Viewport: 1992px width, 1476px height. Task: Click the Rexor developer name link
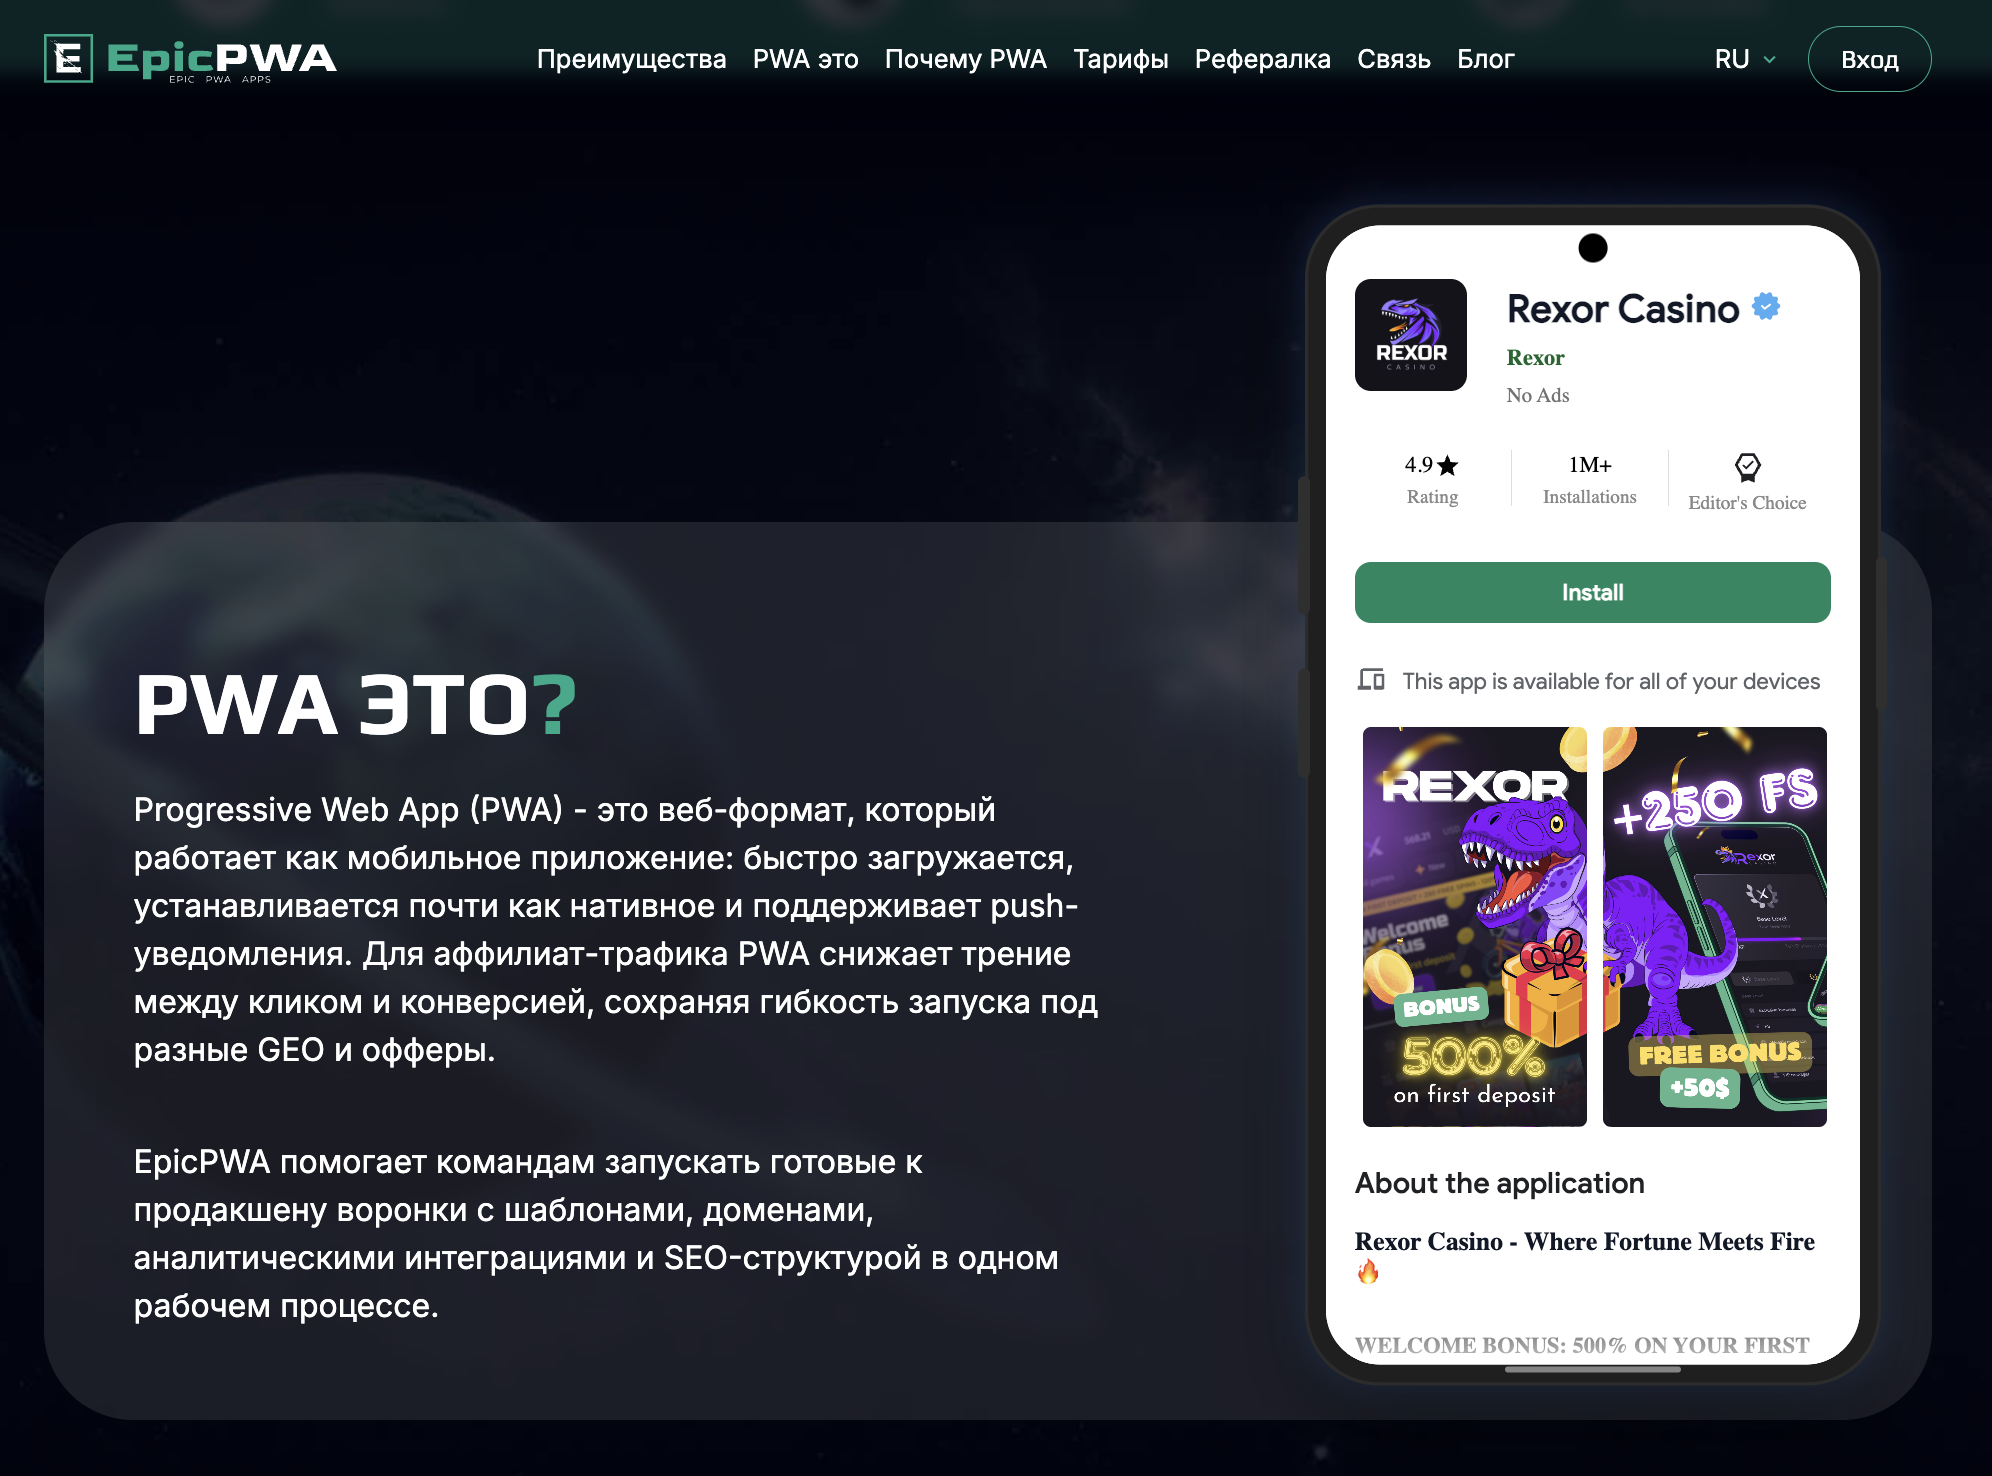coord(1535,357)
